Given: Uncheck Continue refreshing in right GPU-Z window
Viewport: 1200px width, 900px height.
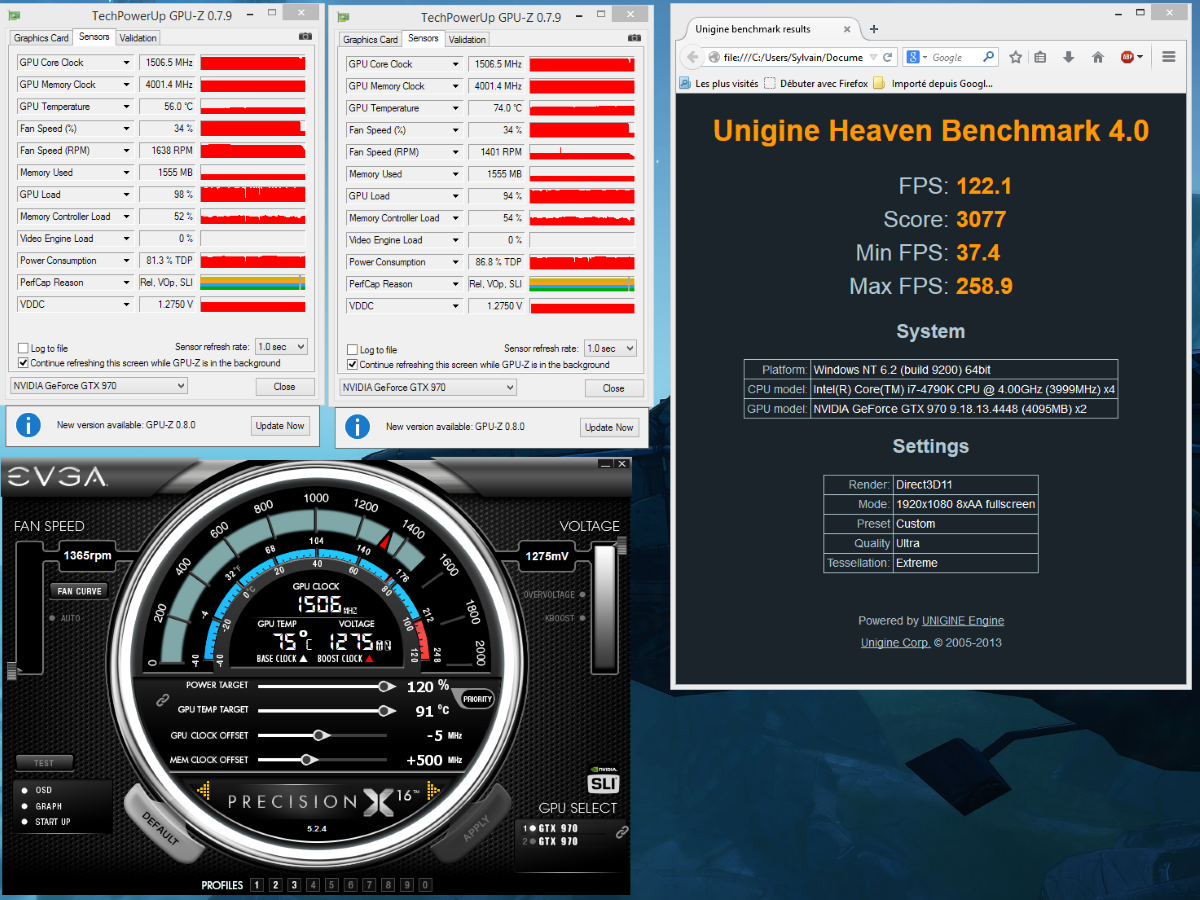Looking at the screenshot, I should pyautogui.click(x=352, y=365).
